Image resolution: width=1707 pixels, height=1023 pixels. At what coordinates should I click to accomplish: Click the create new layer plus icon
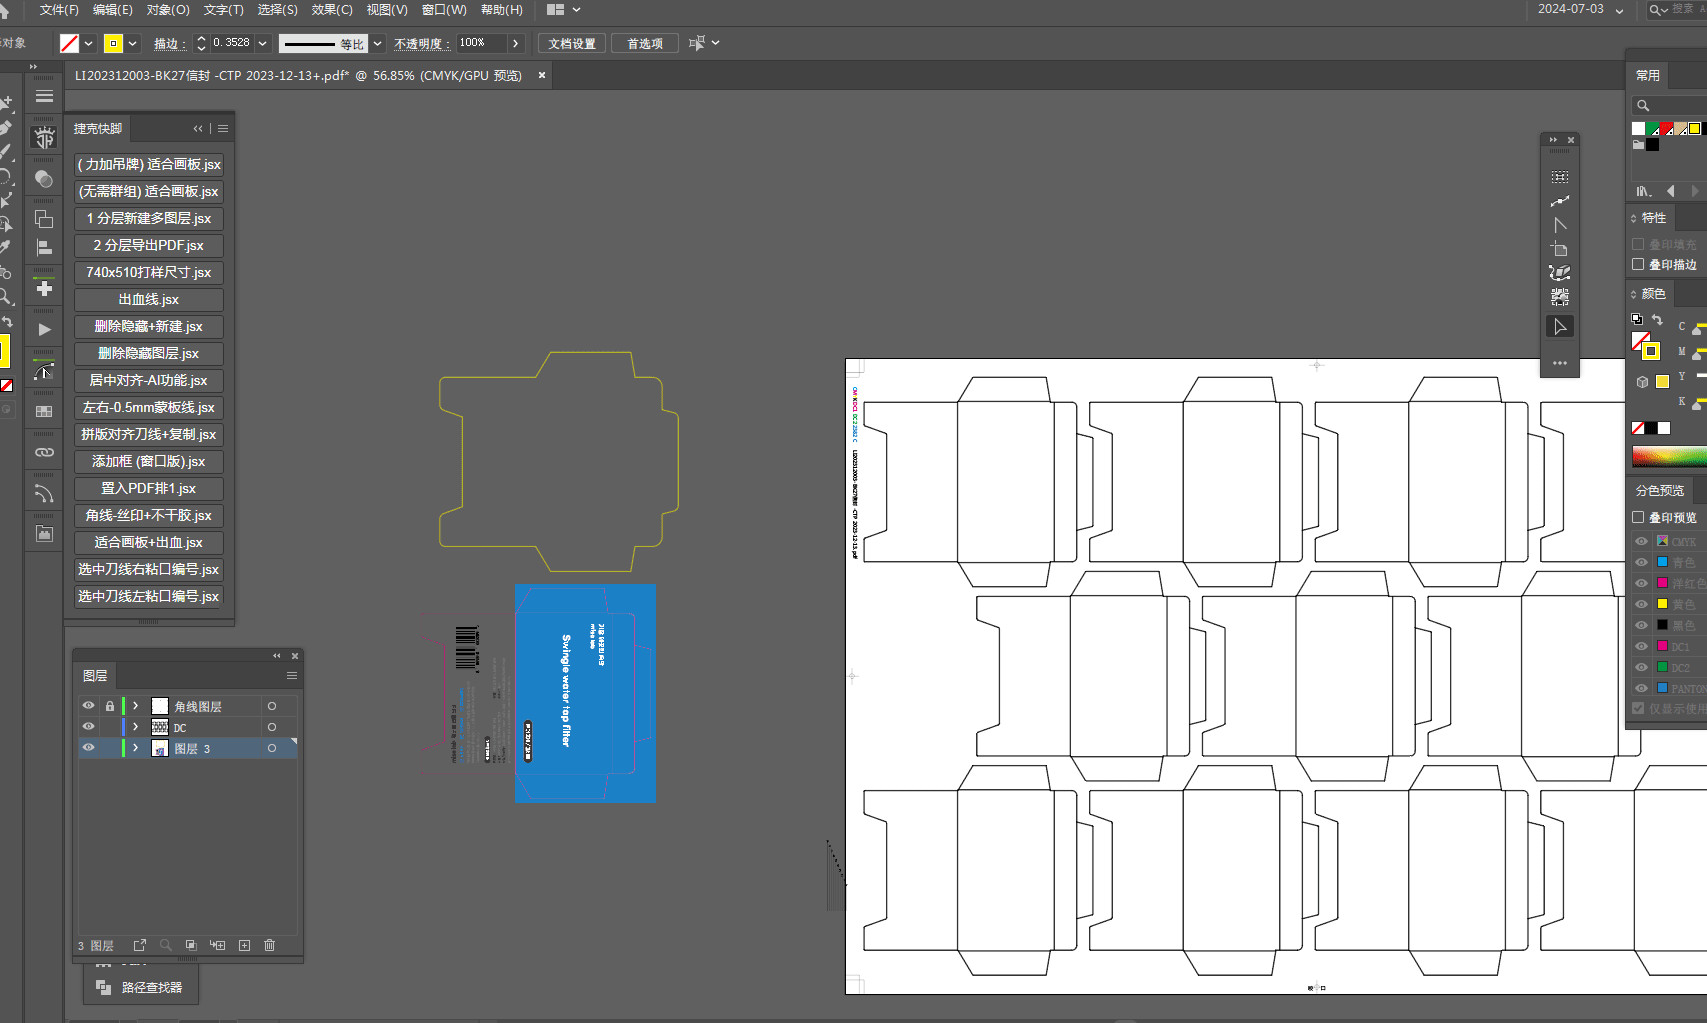244,945
